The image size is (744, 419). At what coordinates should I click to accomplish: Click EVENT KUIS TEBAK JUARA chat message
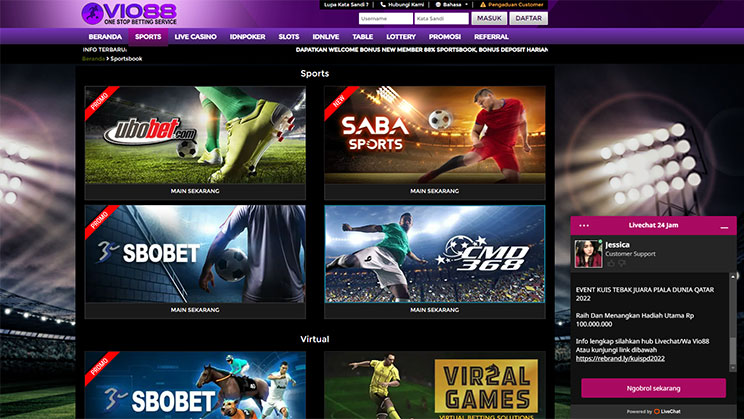(x=645, y=294)
